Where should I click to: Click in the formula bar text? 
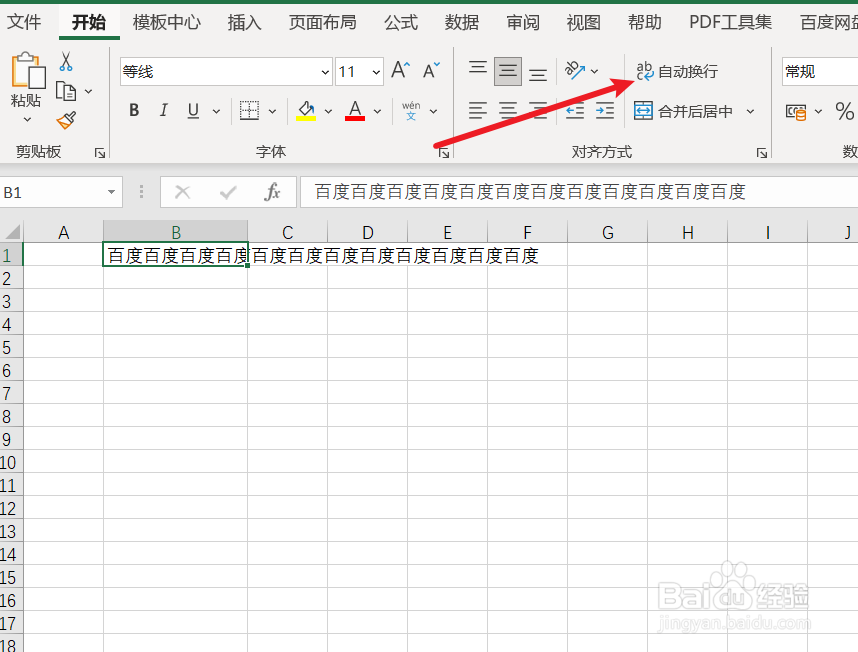coord(530,192)
